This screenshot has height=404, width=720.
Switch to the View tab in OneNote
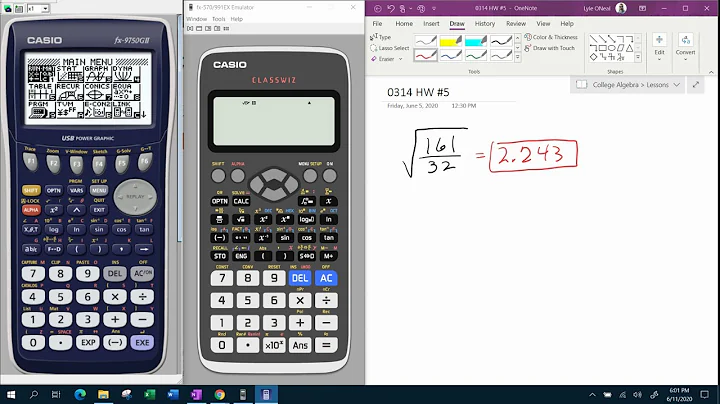pyautogui.click(x=543, y=23)
